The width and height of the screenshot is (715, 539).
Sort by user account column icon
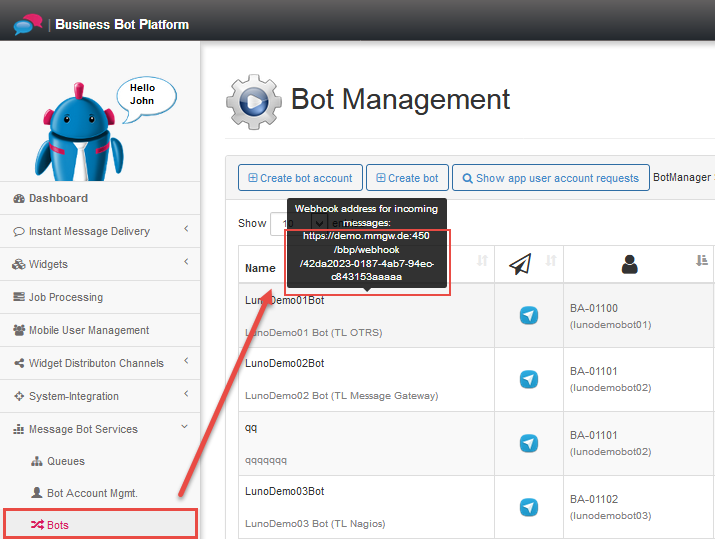629,263
